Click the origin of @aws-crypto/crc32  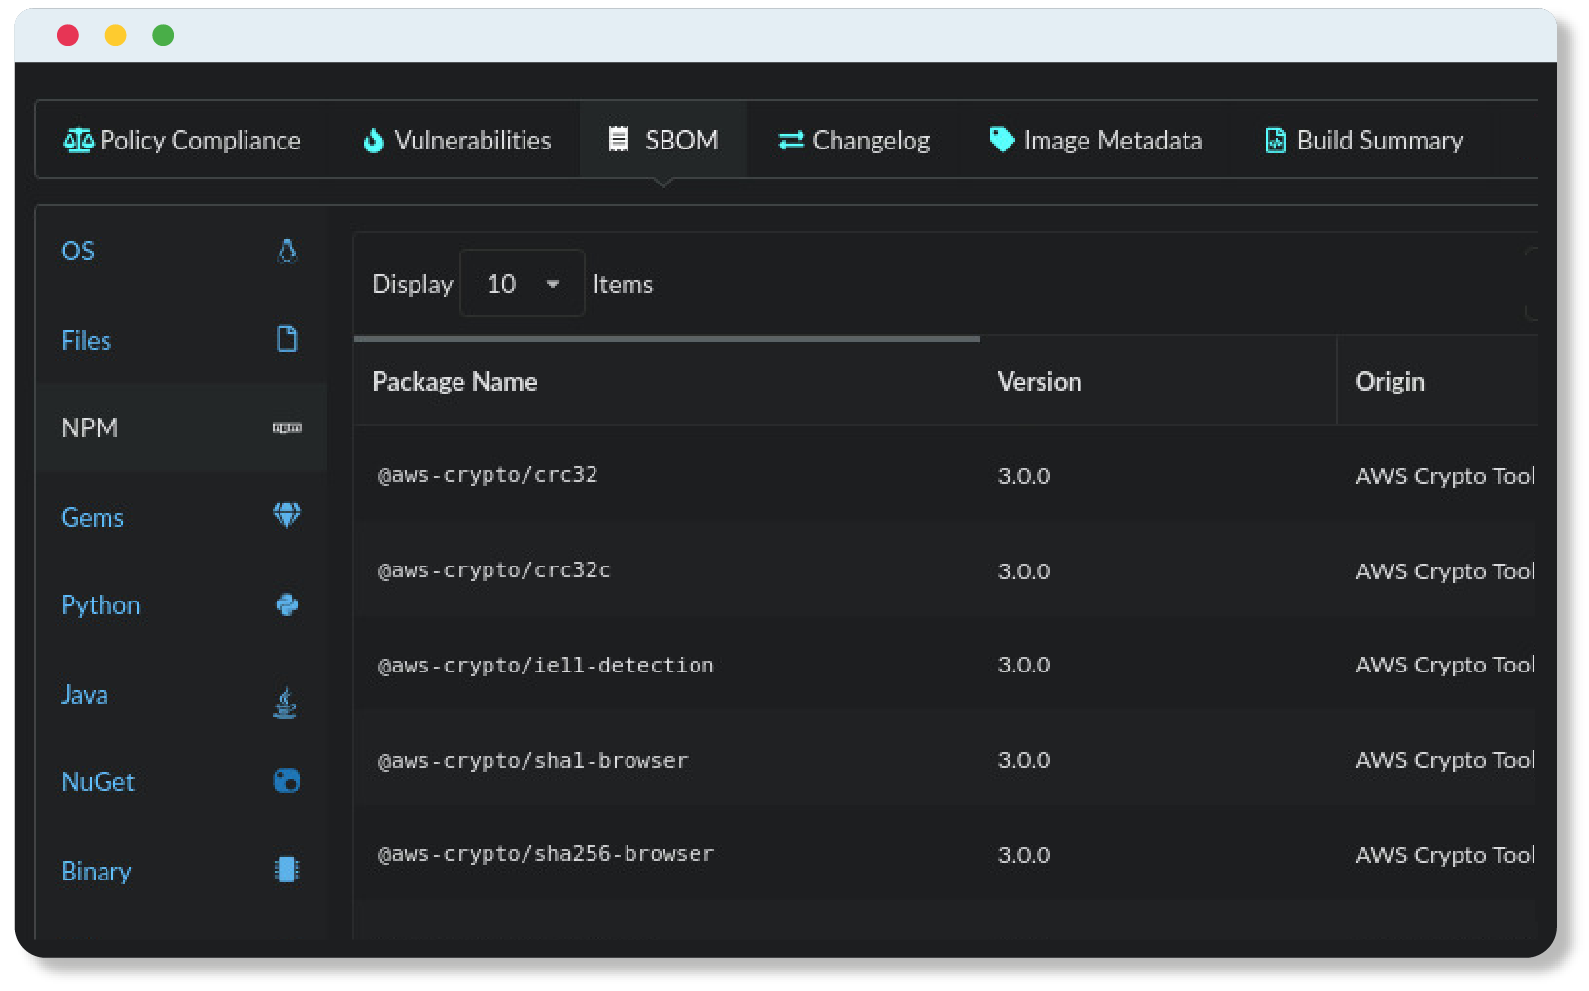1445,476
